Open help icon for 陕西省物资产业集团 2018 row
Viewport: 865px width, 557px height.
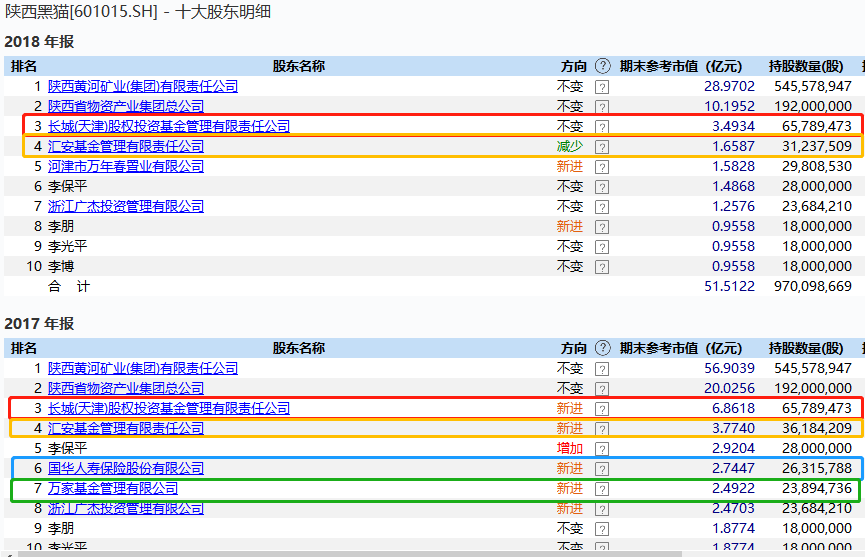602,106
